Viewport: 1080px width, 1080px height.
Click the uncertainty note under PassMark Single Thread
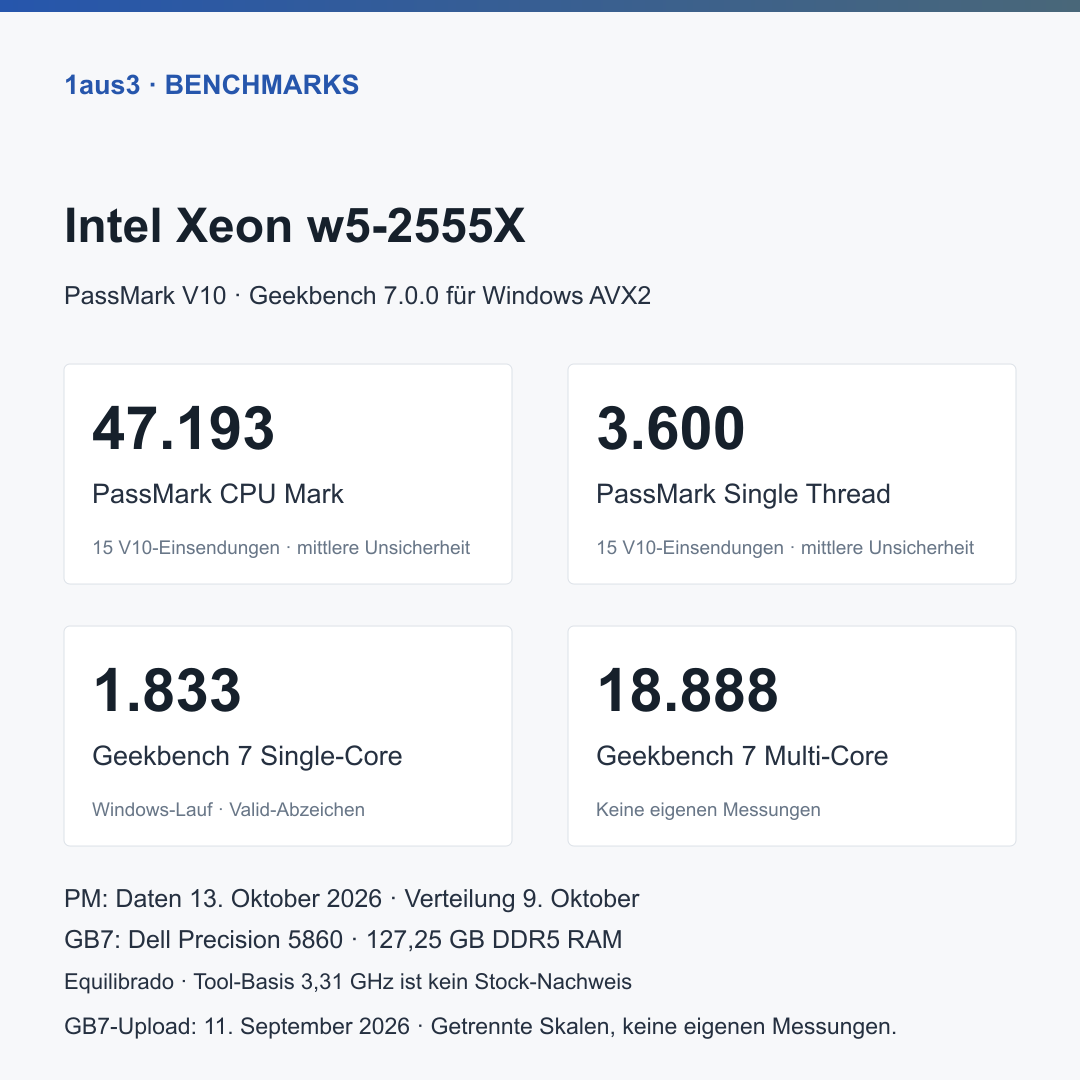pos(785,548)
